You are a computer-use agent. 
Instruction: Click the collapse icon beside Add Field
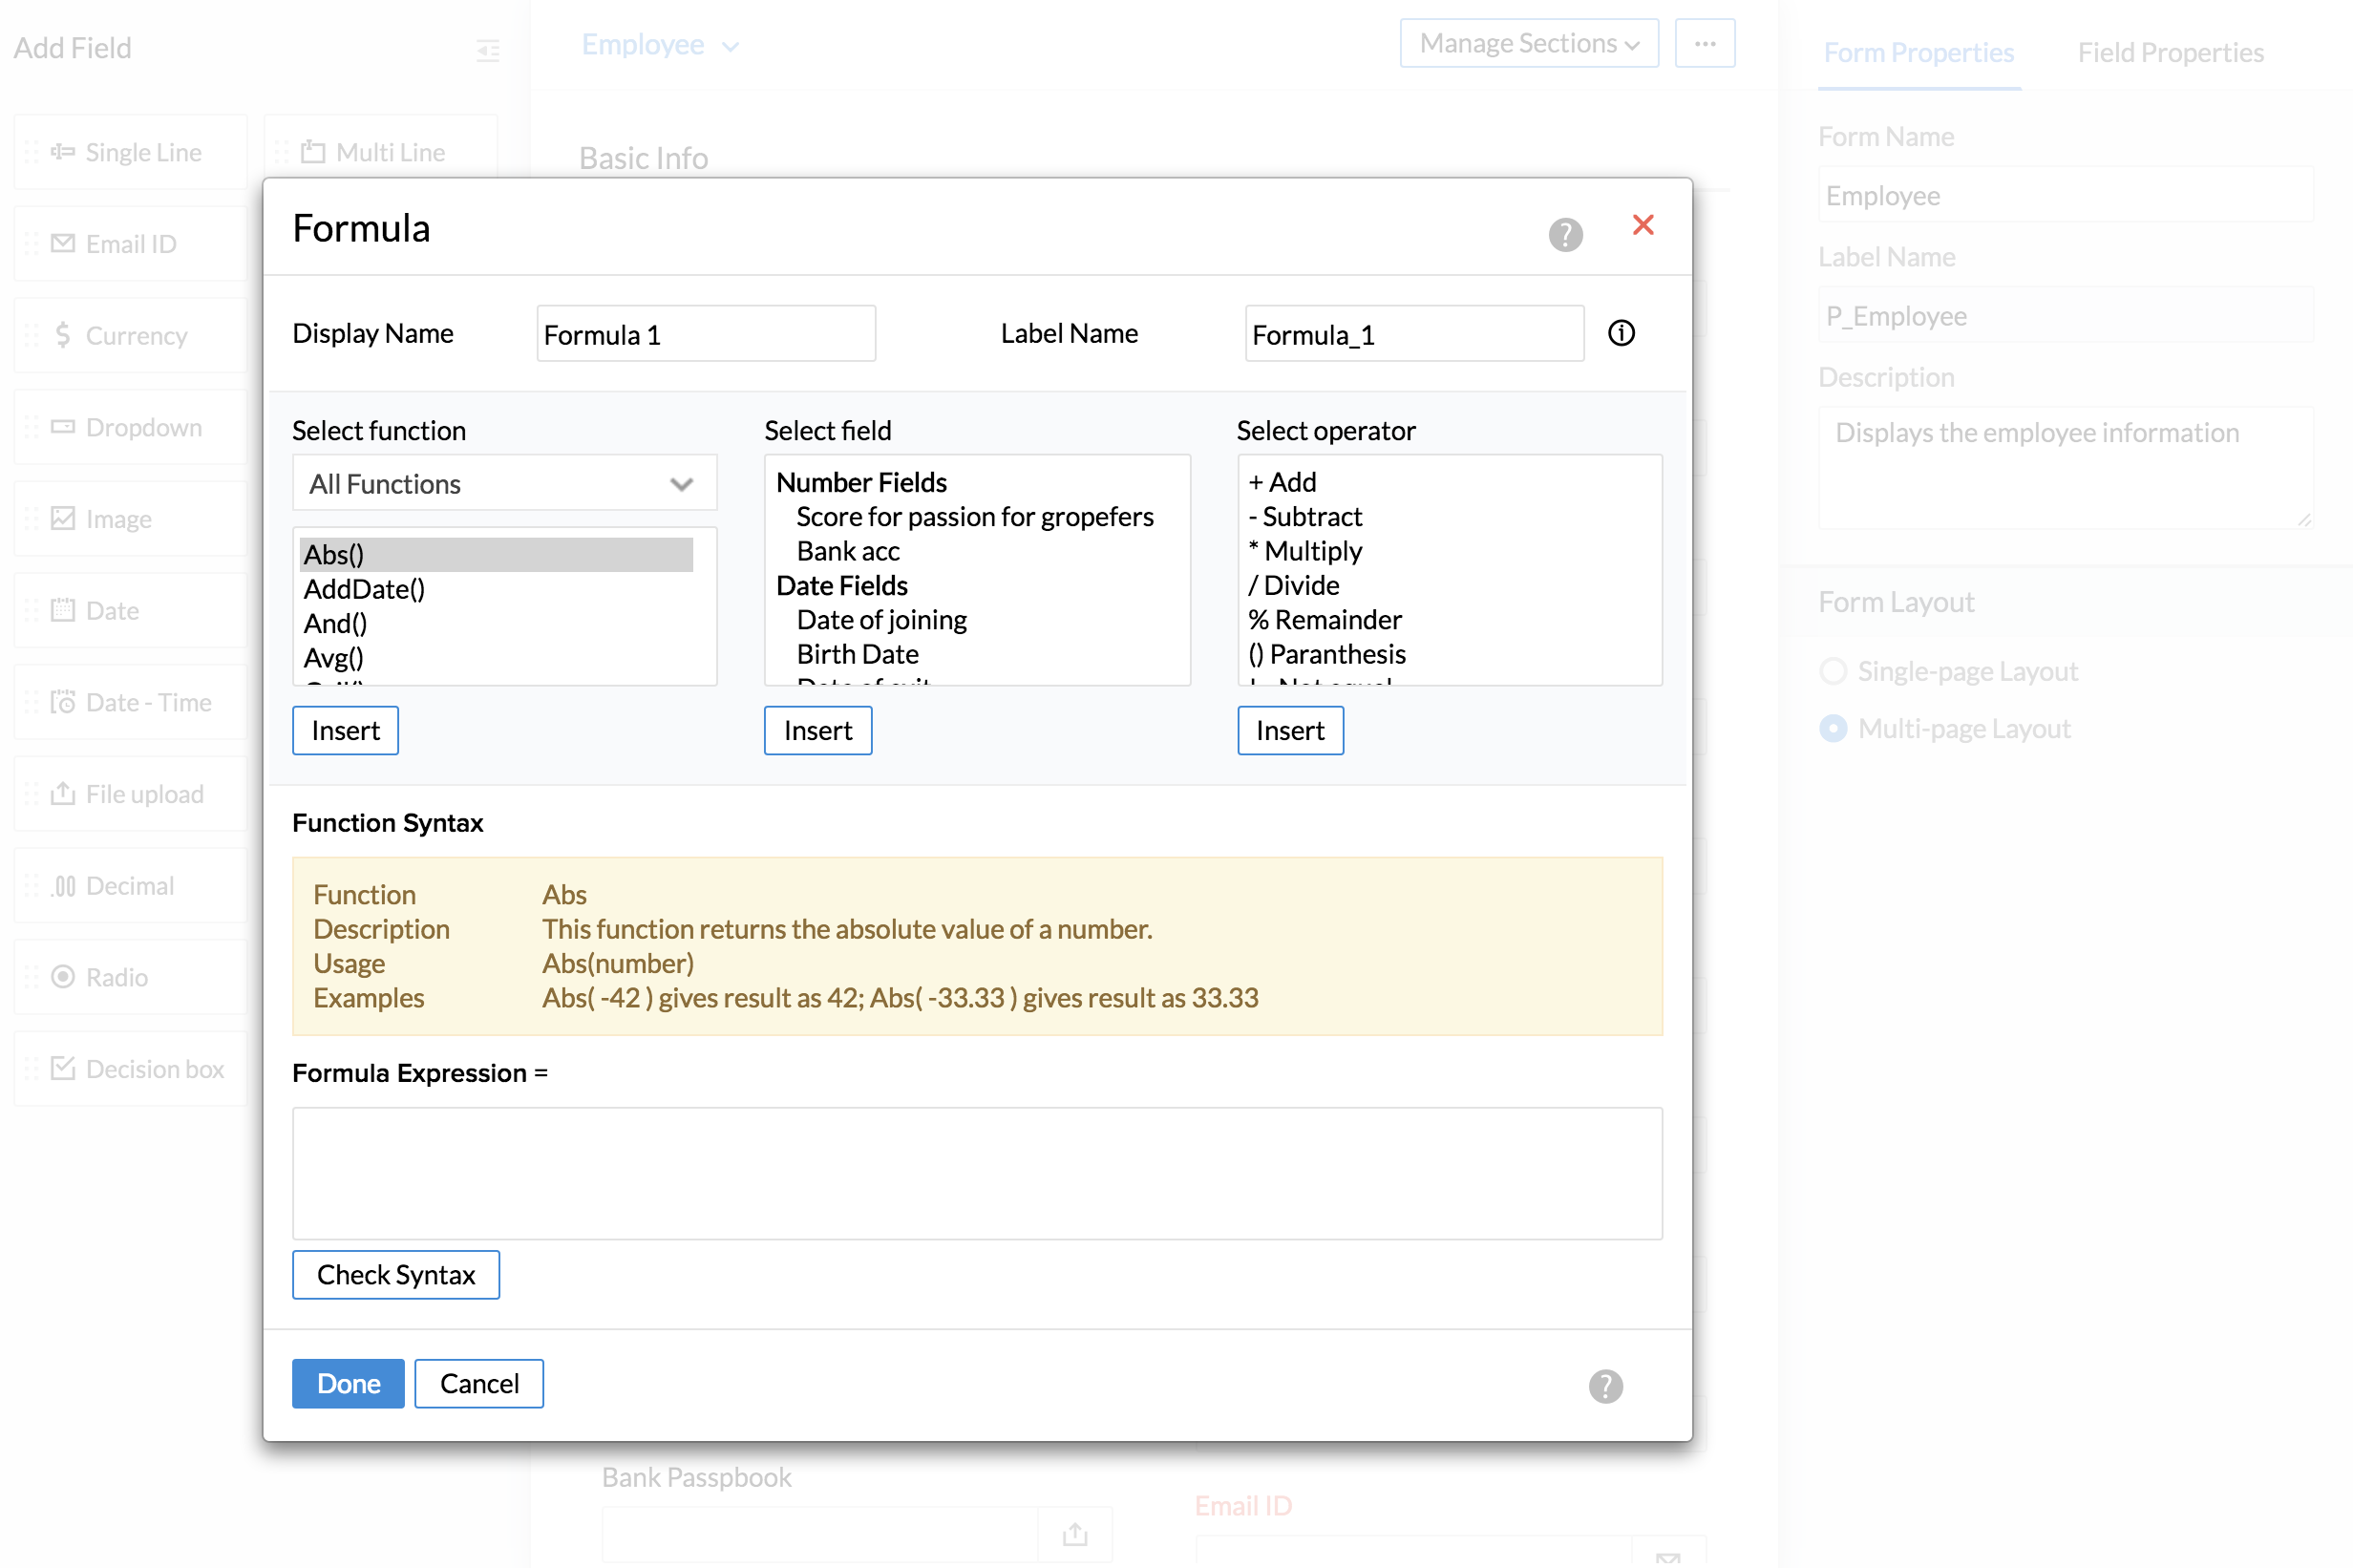(x=488, y=49)
